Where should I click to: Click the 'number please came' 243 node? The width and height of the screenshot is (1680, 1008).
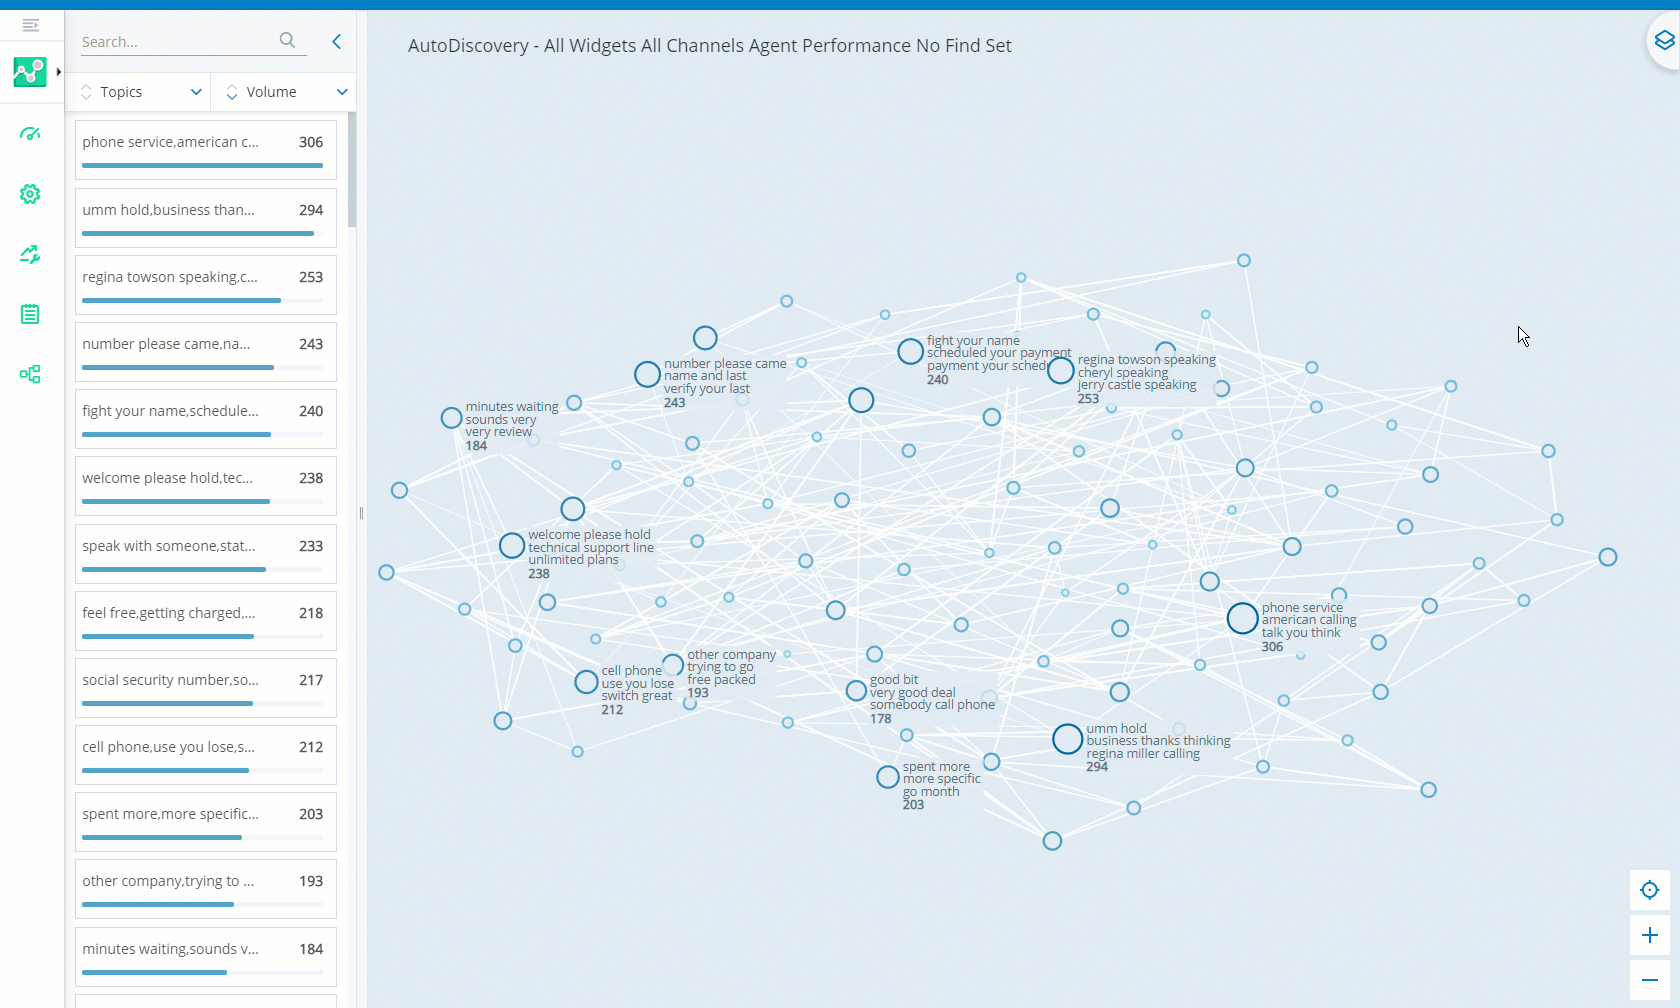coord(647,375)
